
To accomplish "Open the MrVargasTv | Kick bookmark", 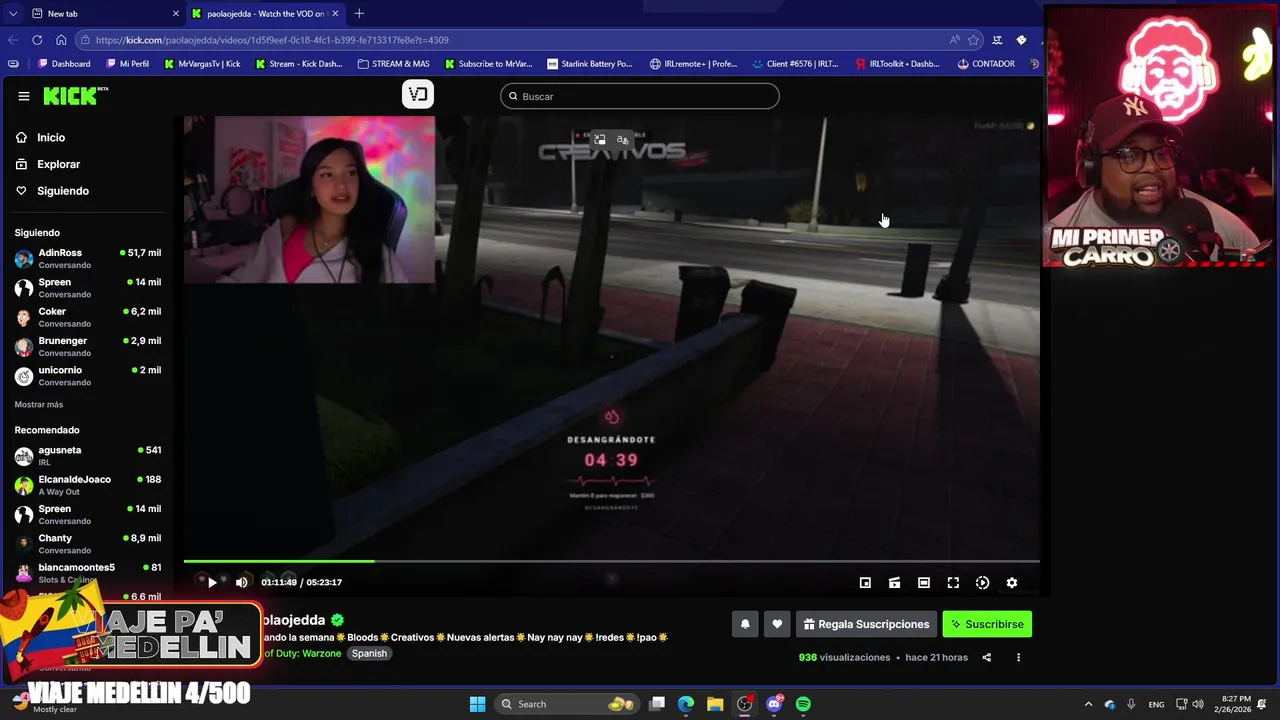I will click(x=201, y=64).
